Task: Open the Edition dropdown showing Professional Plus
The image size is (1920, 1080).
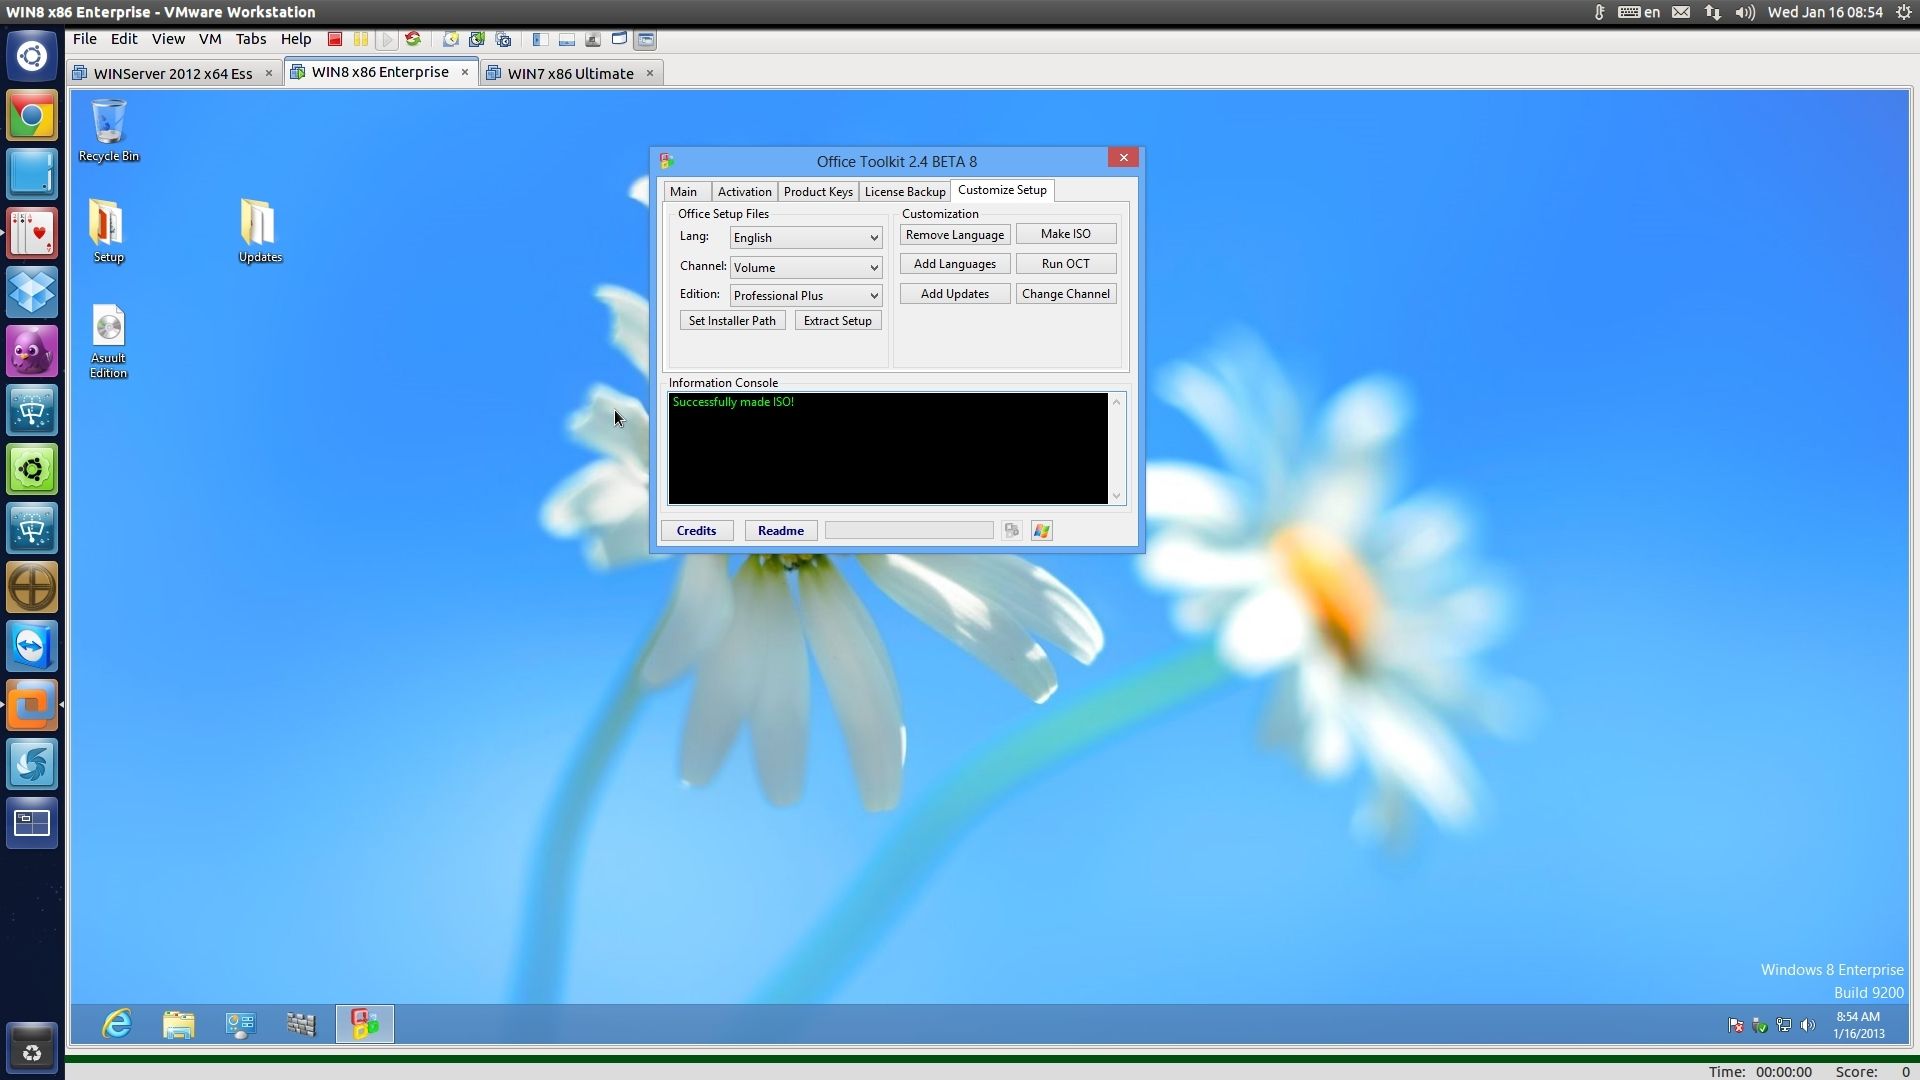Action: [805, 296]
